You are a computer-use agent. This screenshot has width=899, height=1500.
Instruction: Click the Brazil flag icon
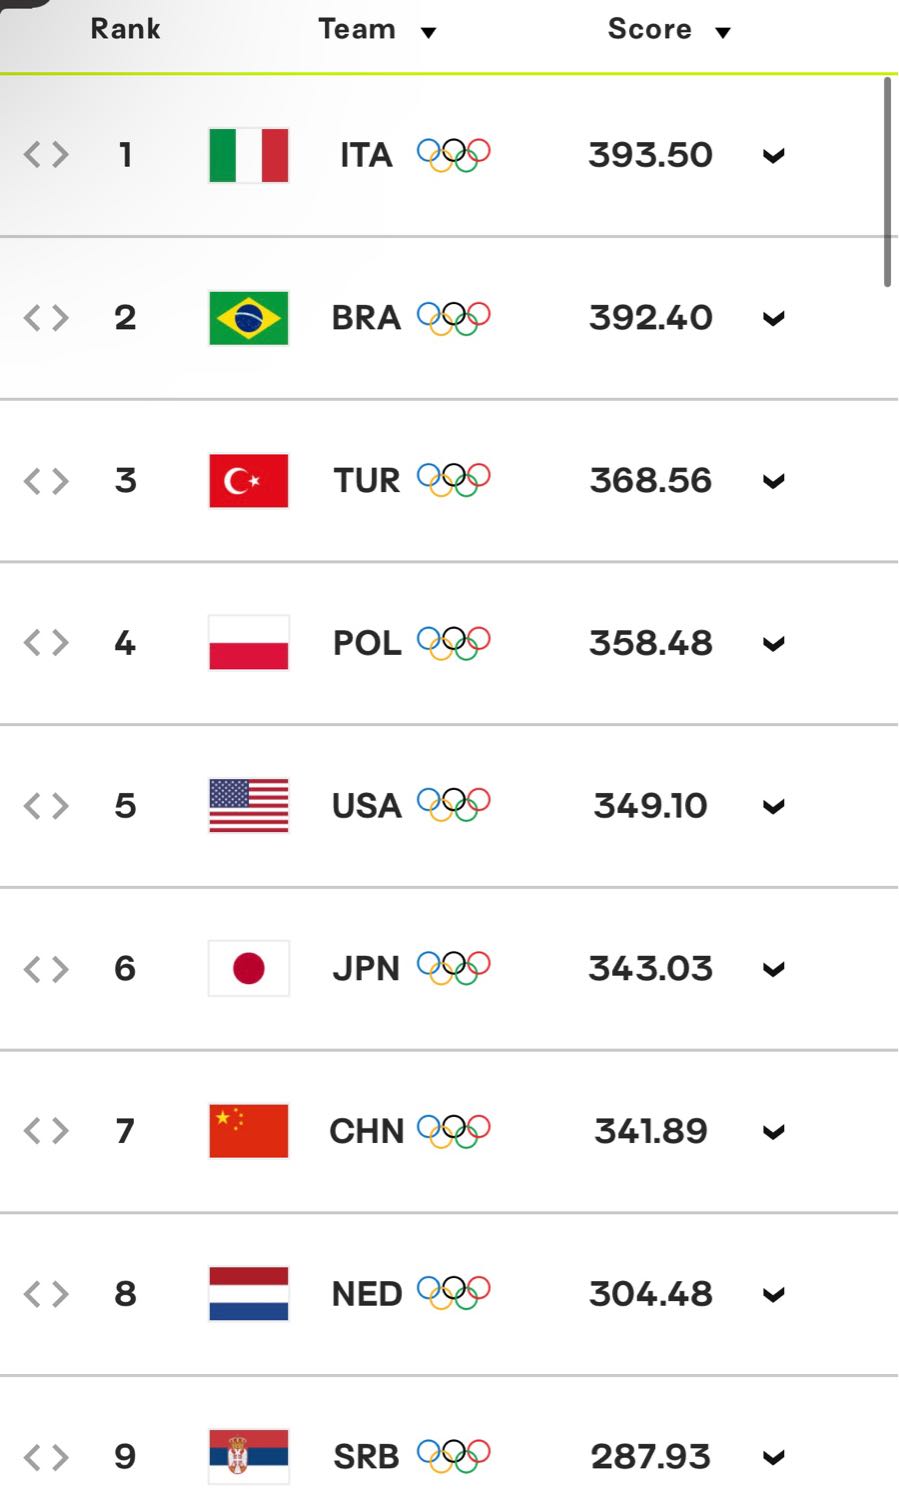coord(249,318)
